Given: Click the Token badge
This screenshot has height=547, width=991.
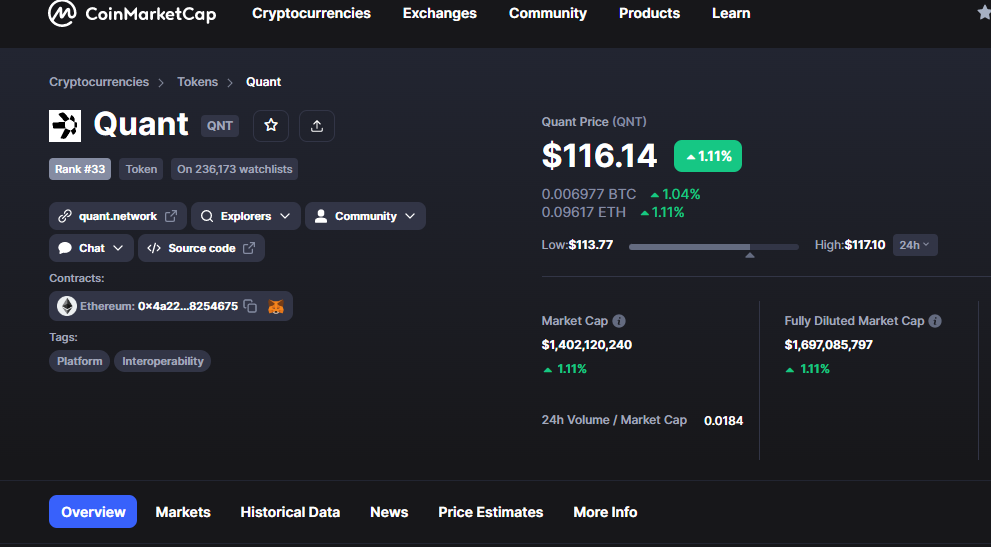Looking at the screenshot, I should [x=141, y=169].
